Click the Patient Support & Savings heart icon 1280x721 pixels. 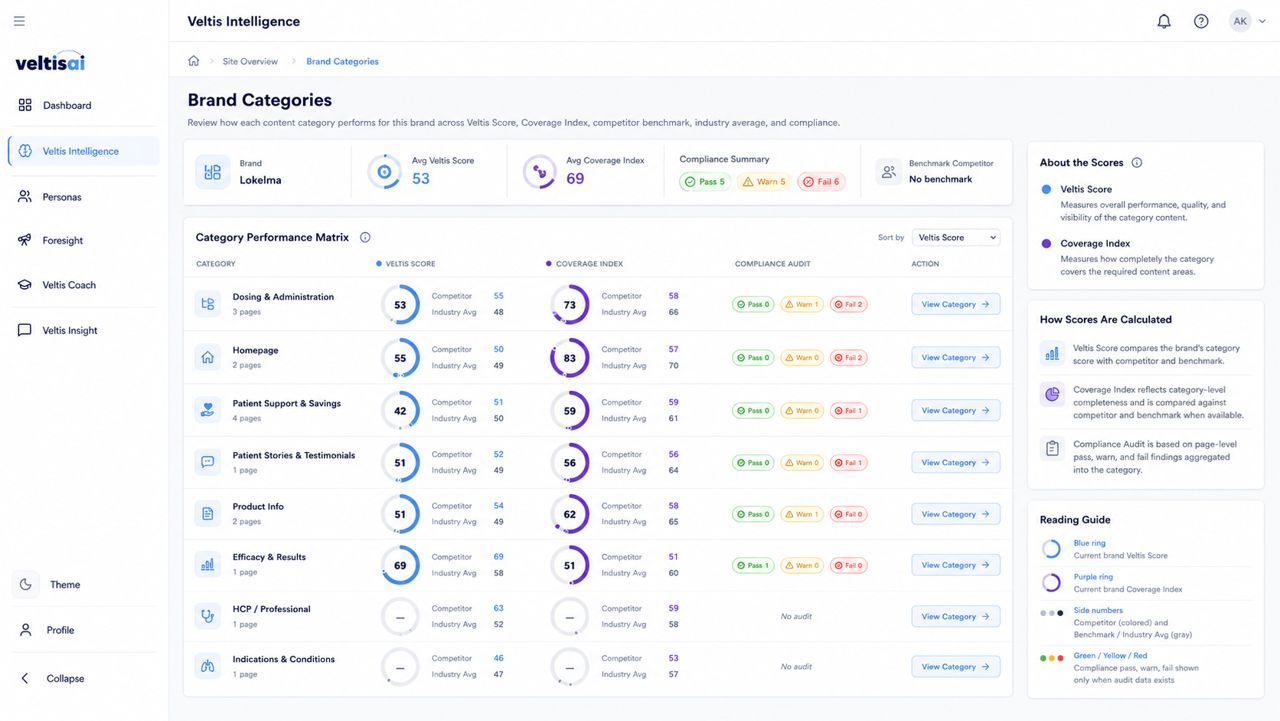pos(208,410)
